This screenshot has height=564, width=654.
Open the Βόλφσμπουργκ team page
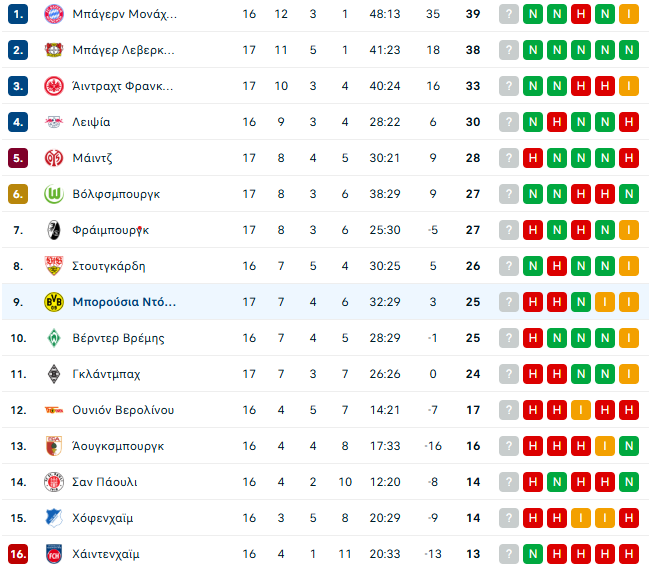tap(116, 194)
